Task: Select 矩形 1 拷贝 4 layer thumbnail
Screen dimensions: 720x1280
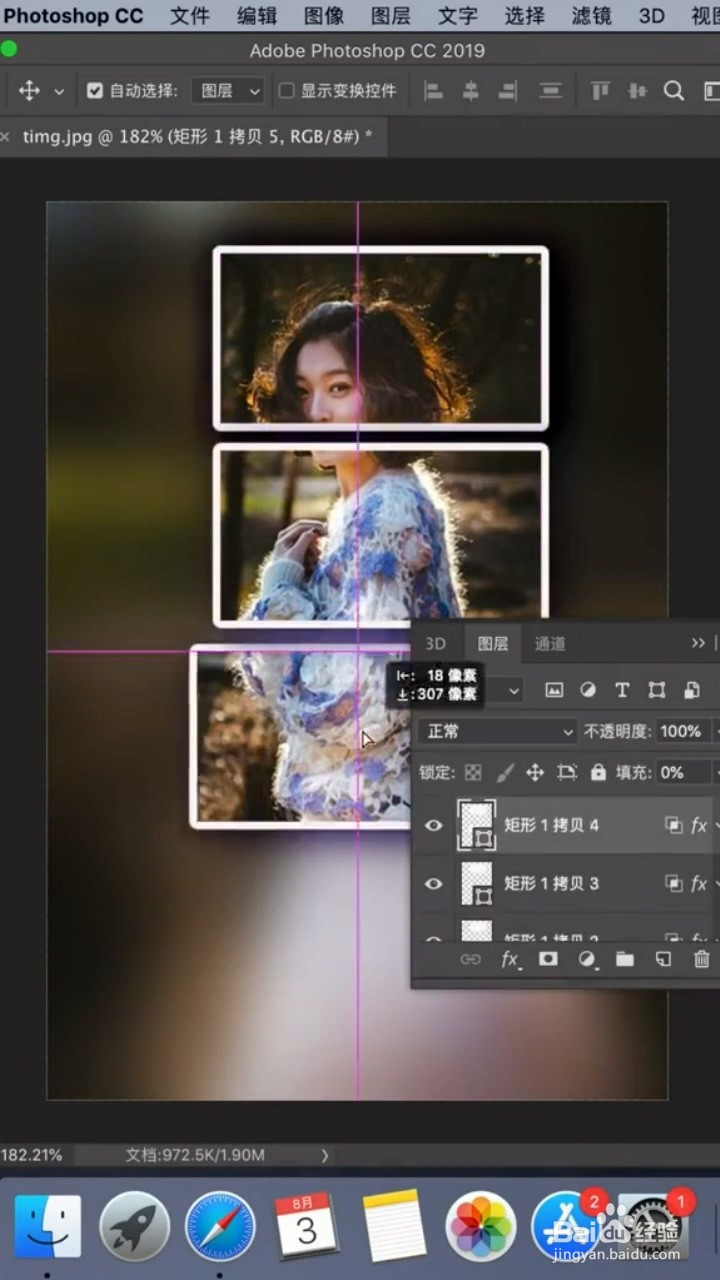Action: [x=476, y=826]
